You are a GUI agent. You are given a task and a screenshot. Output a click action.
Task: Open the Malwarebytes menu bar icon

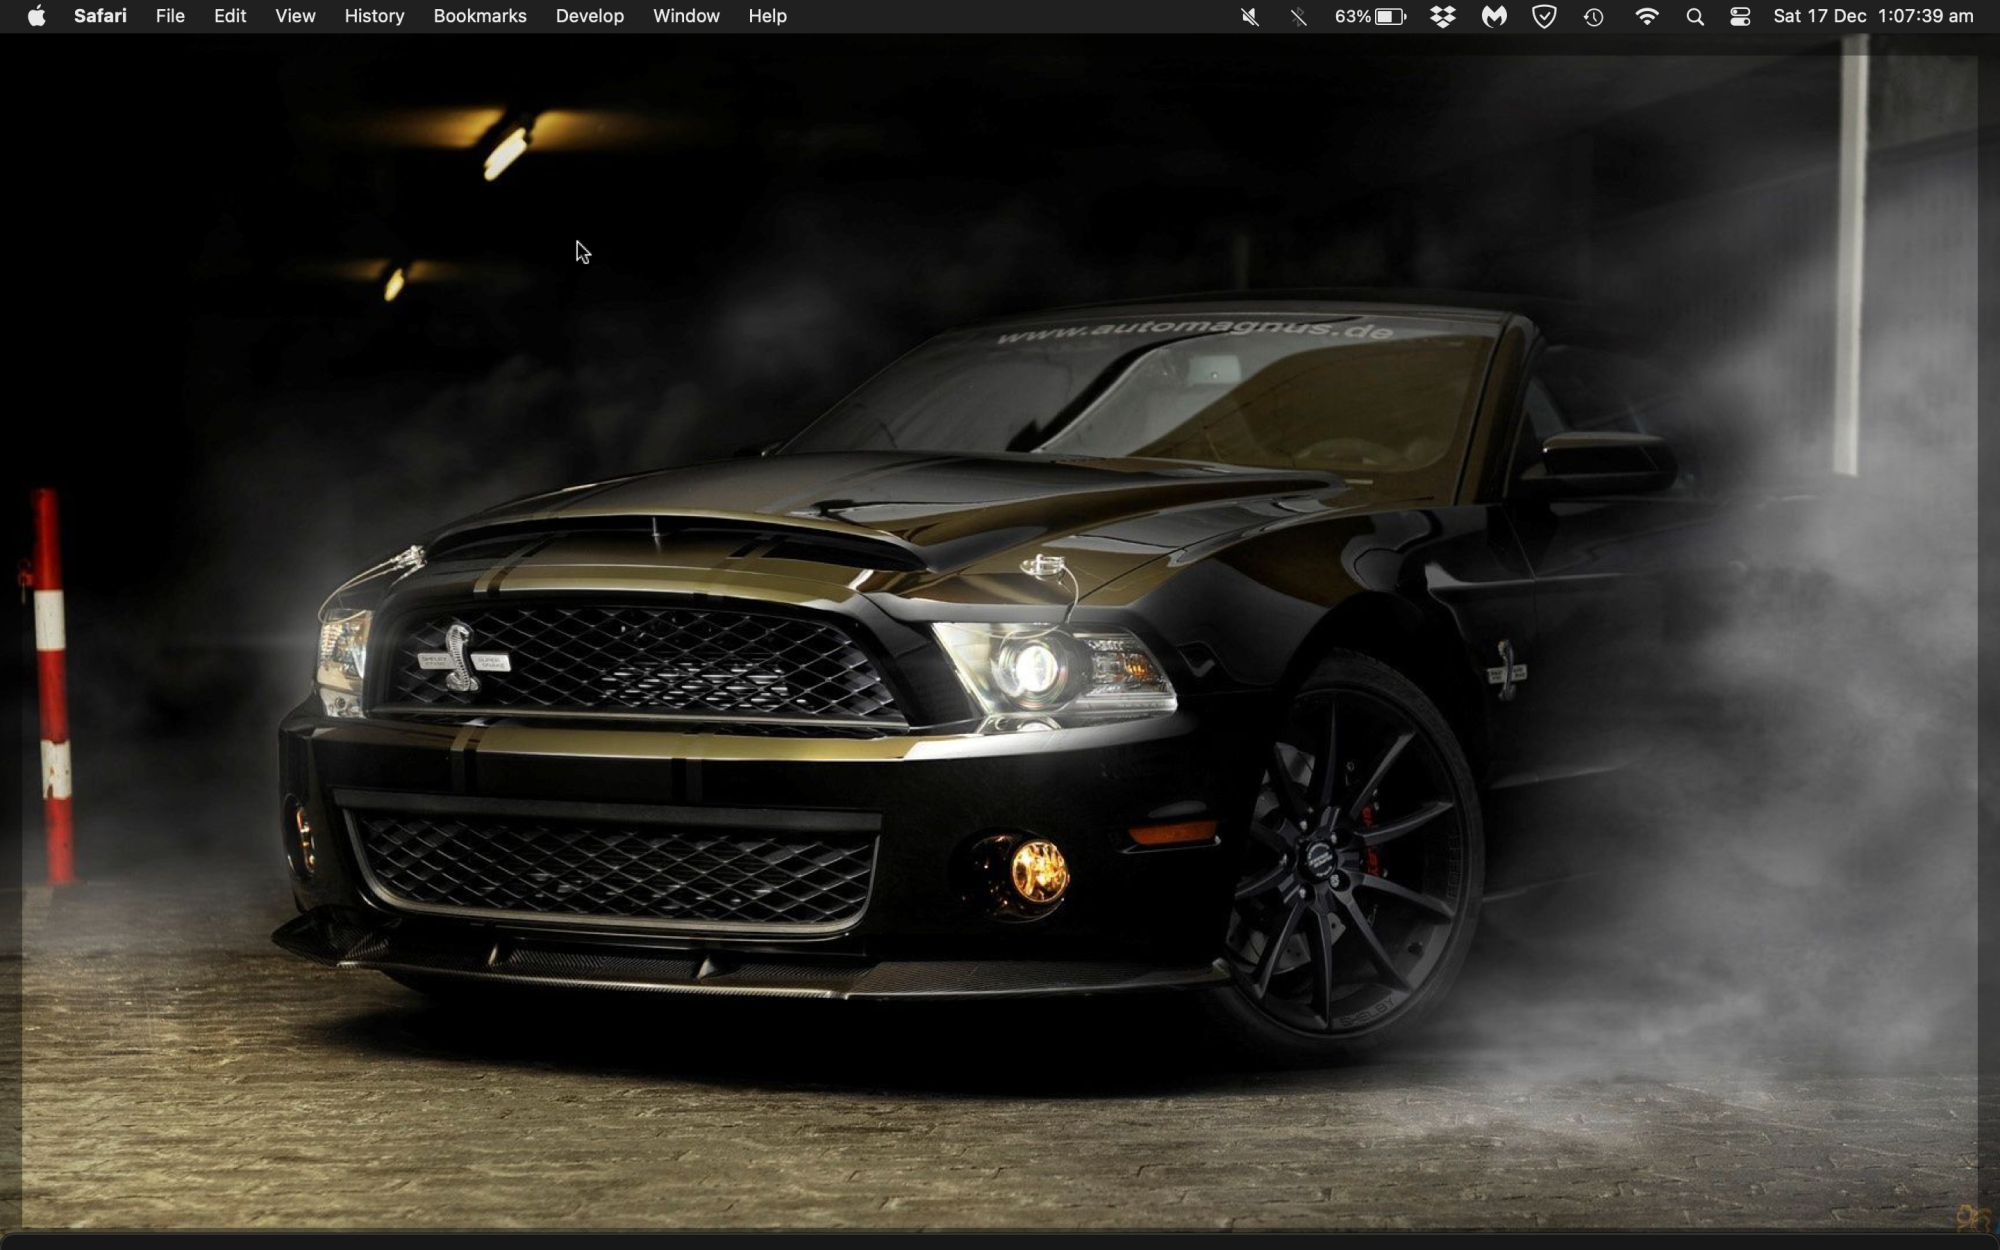click(1493, 16)
